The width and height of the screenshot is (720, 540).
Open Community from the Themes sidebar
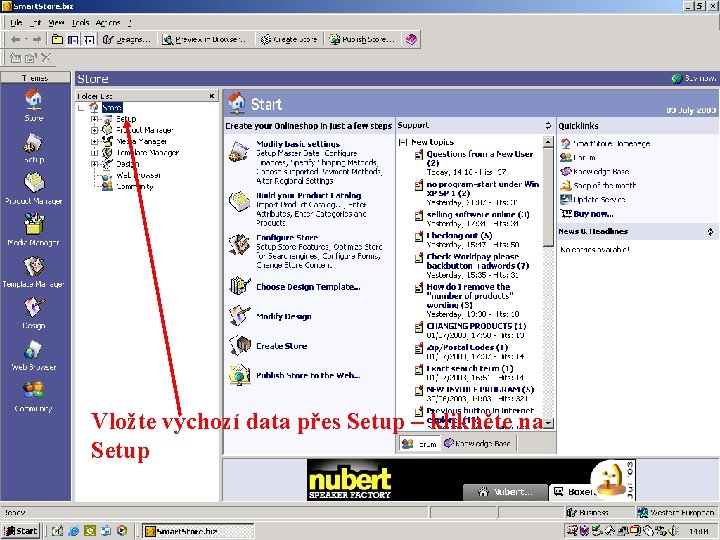pyautogui.click(x=34, y=397)
